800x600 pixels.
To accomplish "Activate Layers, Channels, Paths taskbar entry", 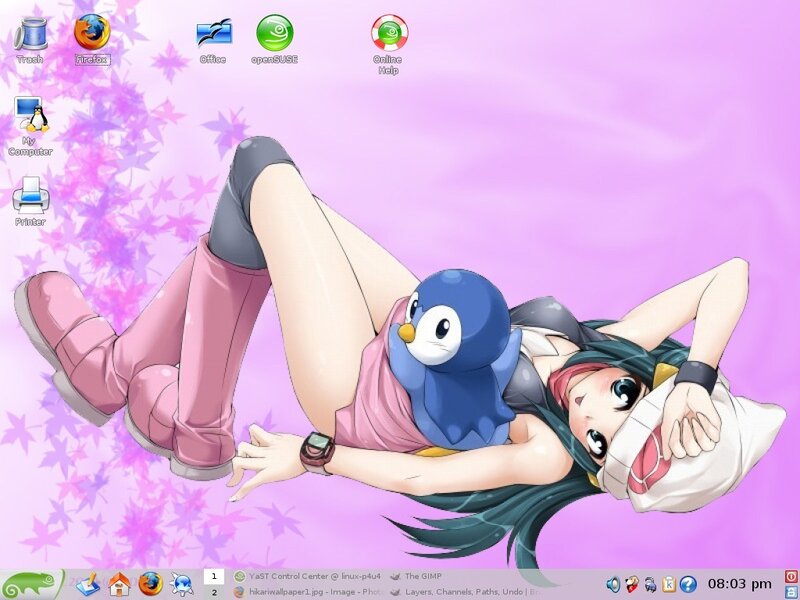I will 465,592.
